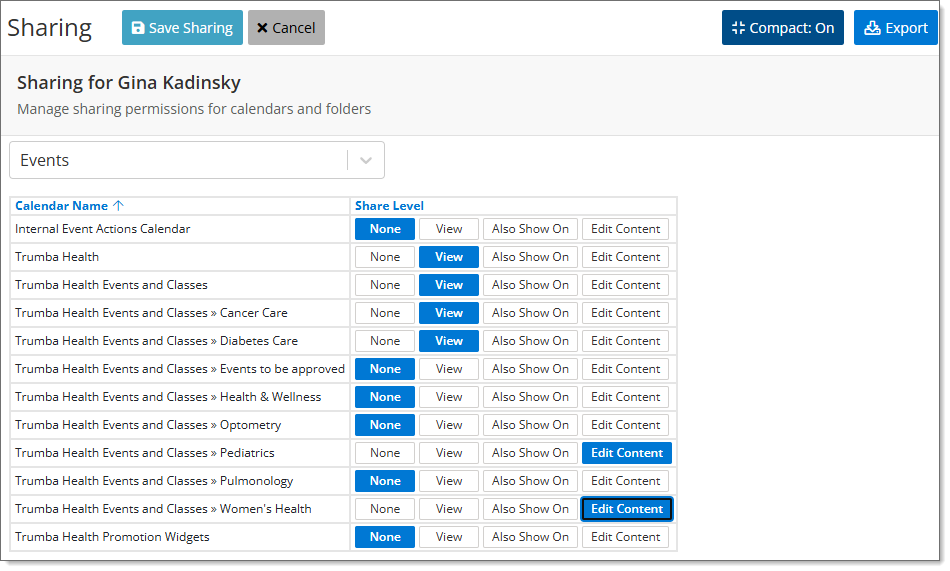950x571 pixels.
Task: Open the Events calendar type combo box
Action: pos(197,161)
